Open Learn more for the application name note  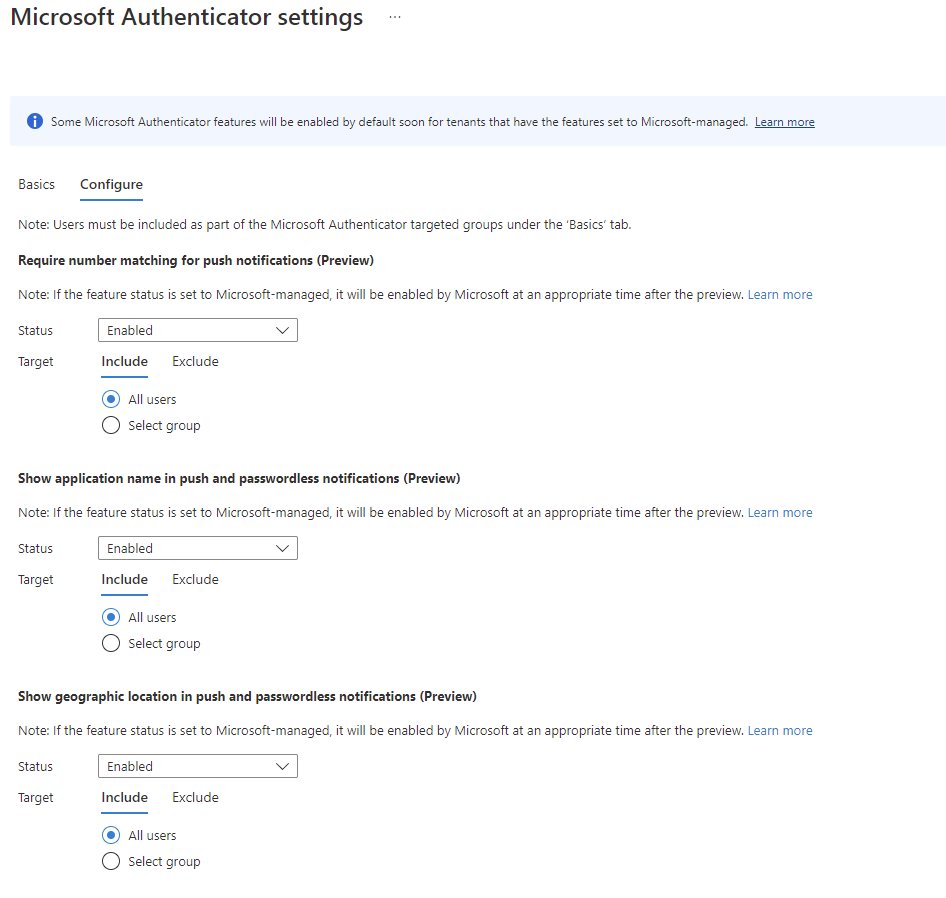(x=780, y=512)
